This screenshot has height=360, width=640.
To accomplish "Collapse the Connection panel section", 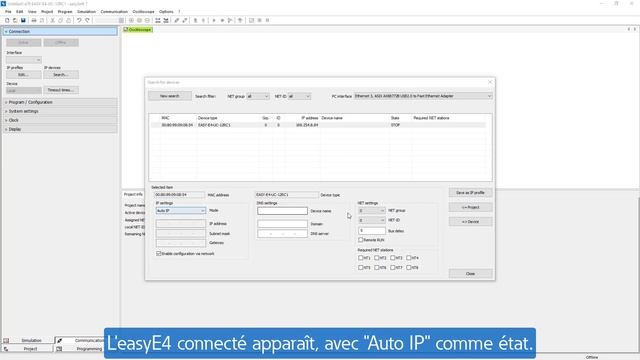I will [60, 31].
